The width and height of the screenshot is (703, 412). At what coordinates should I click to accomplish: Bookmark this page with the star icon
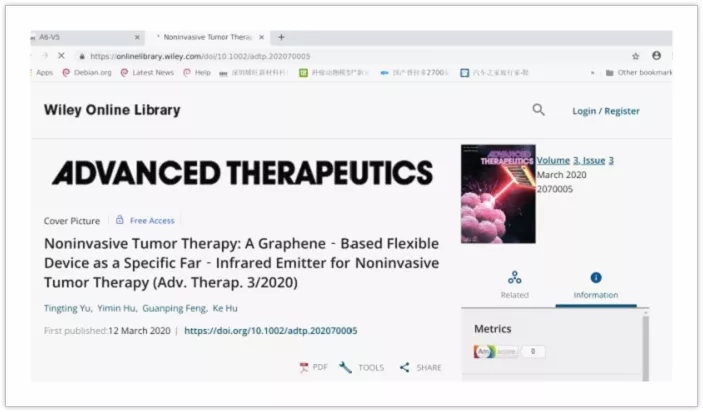635,56
